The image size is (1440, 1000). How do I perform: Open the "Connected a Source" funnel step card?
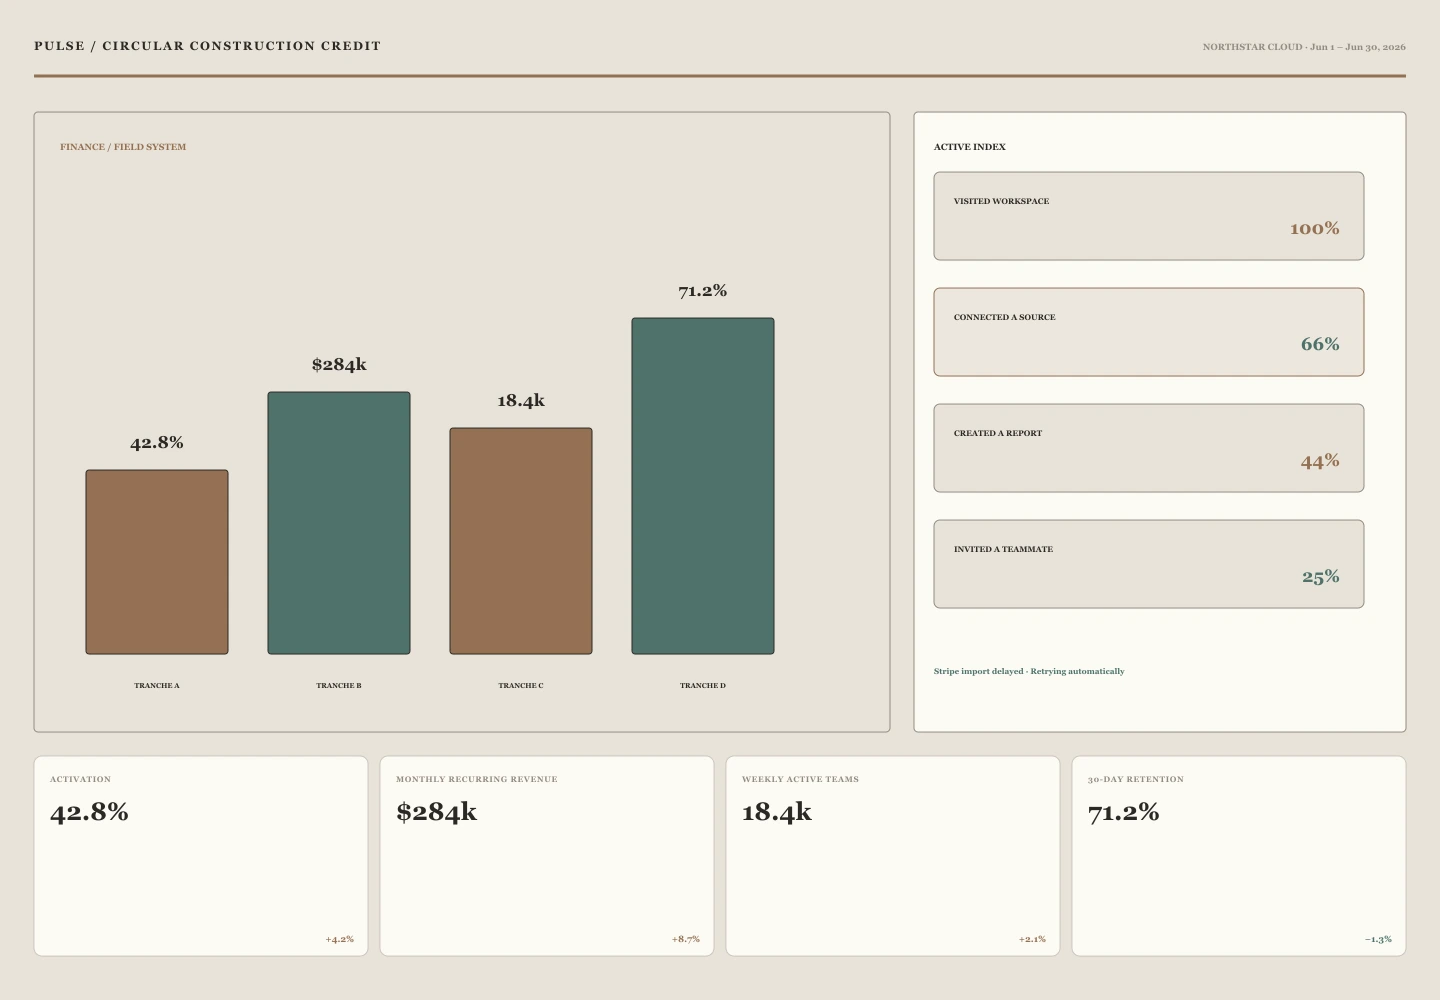pos(1149,332)
